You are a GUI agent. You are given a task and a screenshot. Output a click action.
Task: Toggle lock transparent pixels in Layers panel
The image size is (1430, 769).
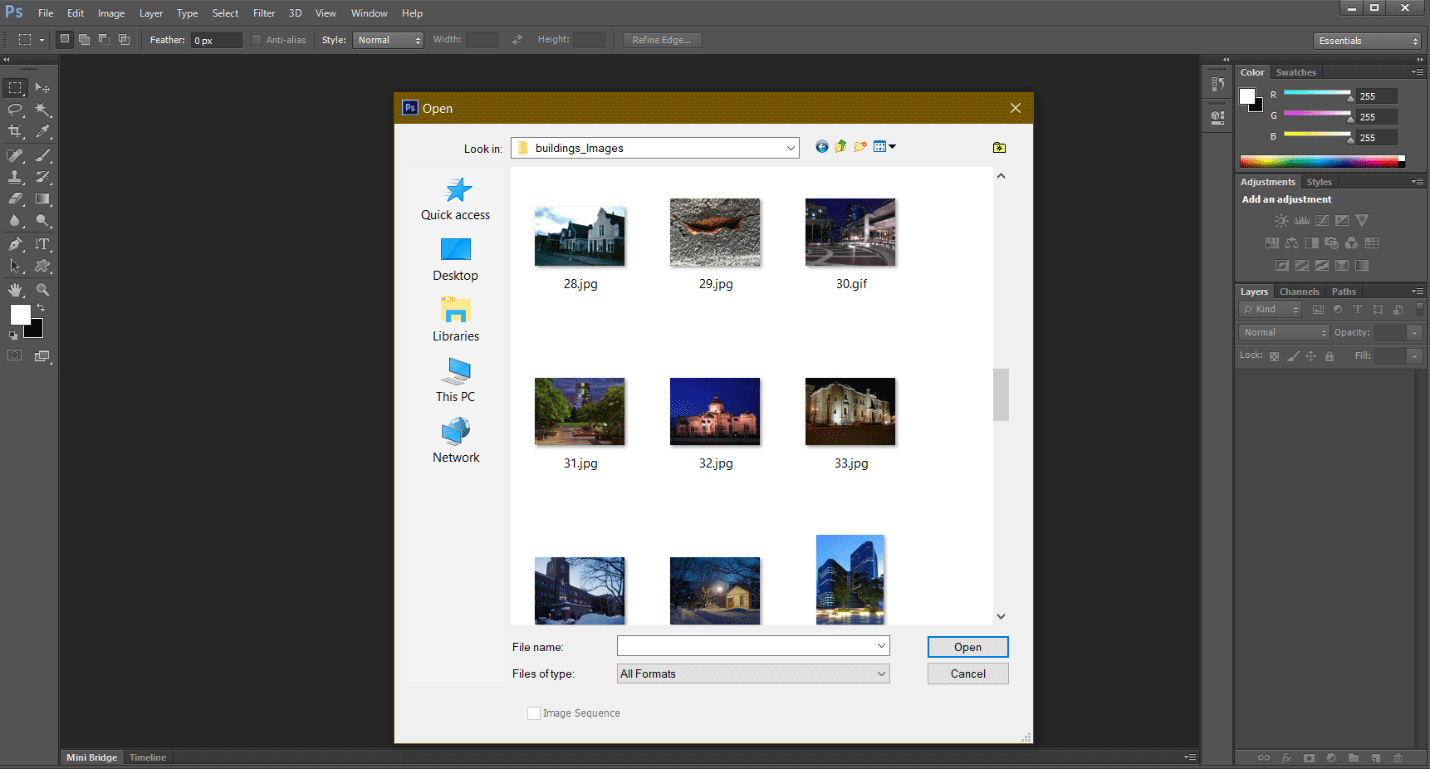pos(1272,355)
